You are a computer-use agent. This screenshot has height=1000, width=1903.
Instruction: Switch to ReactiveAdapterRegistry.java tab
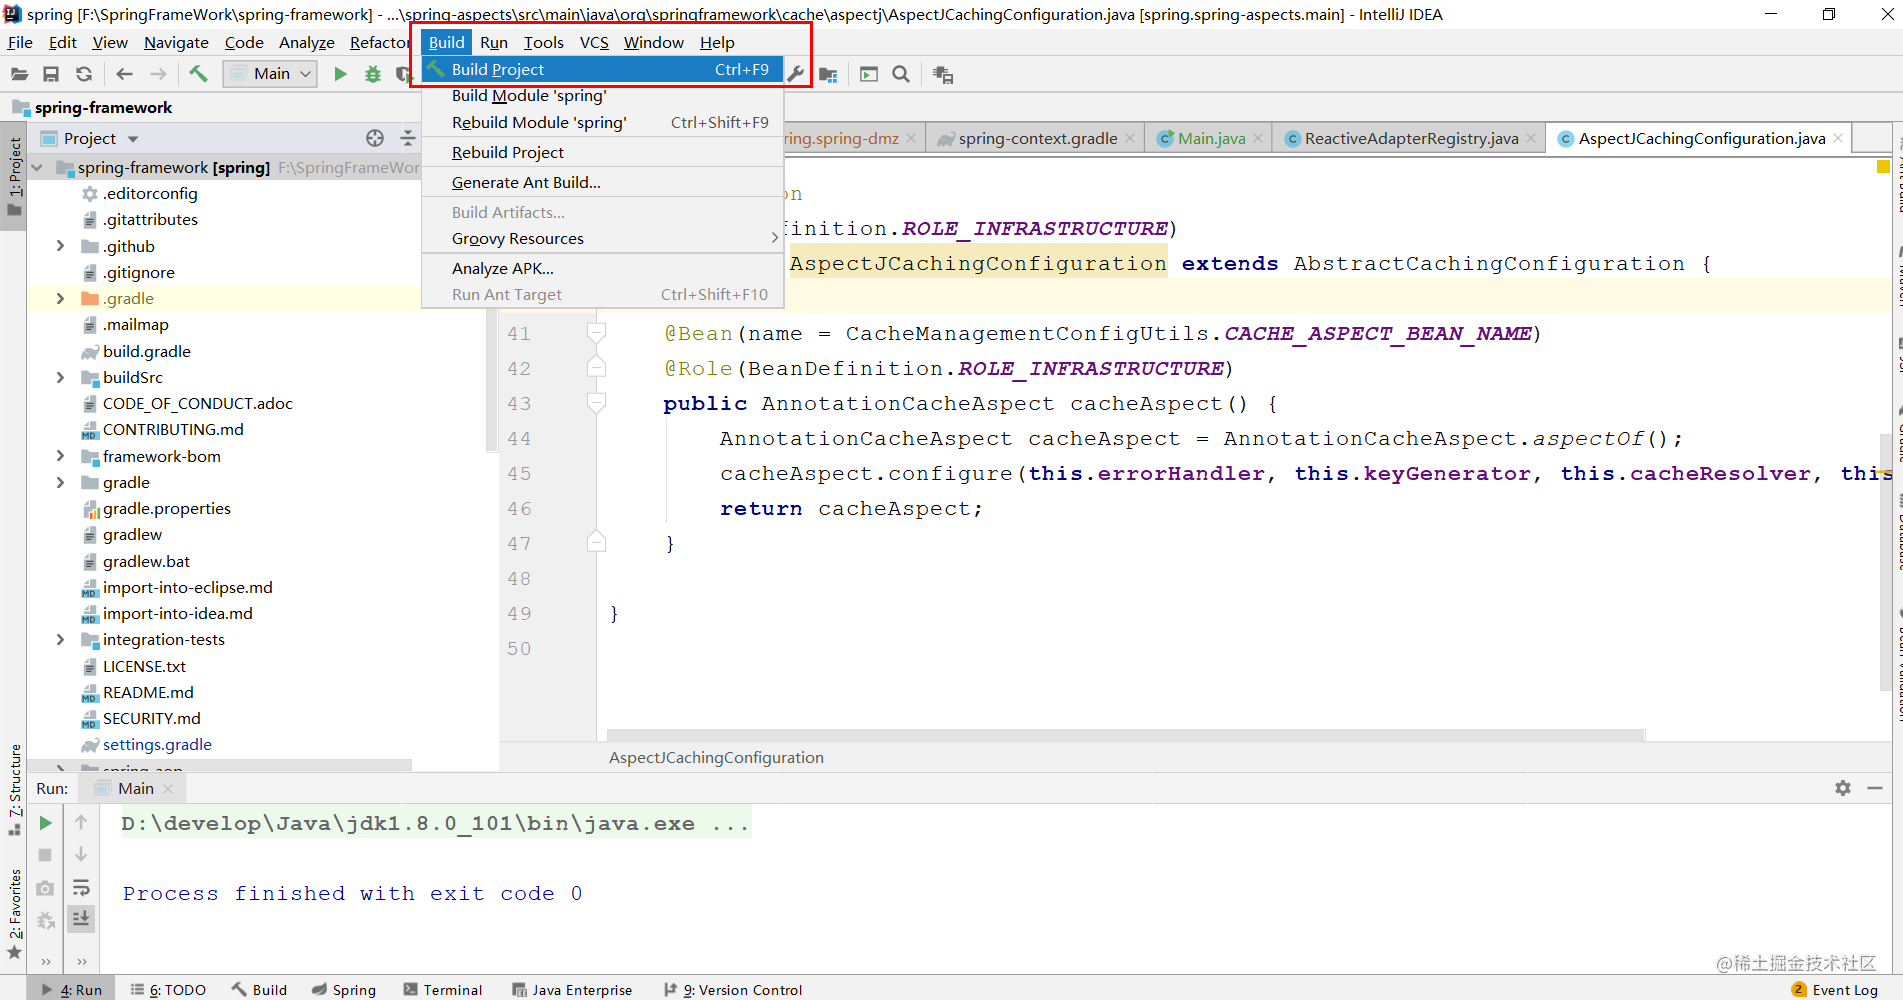(x=1410, y=138)
